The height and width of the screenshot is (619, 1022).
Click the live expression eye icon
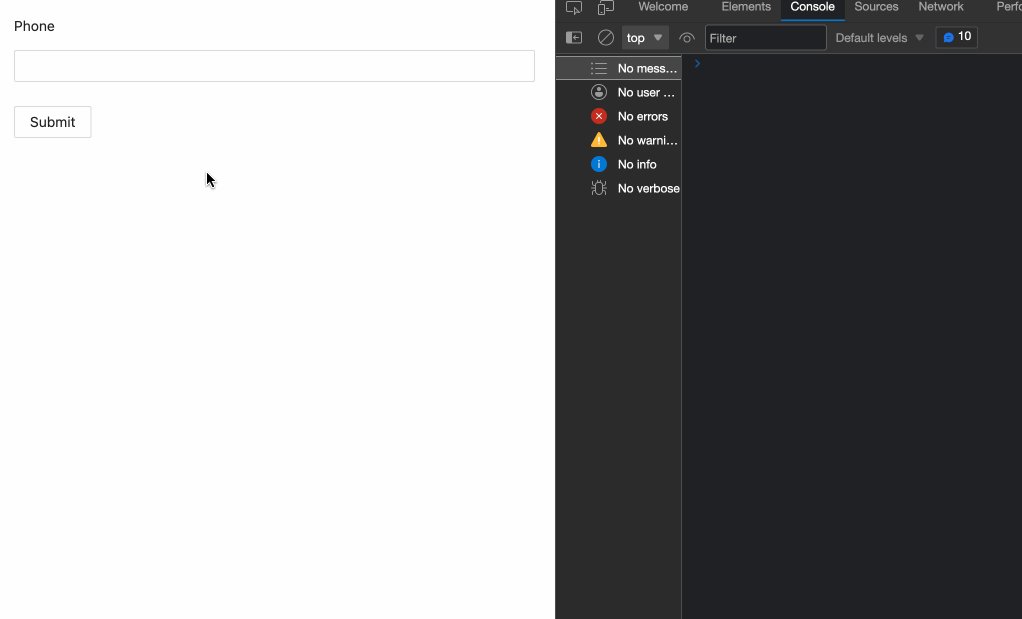coord(687,38)
